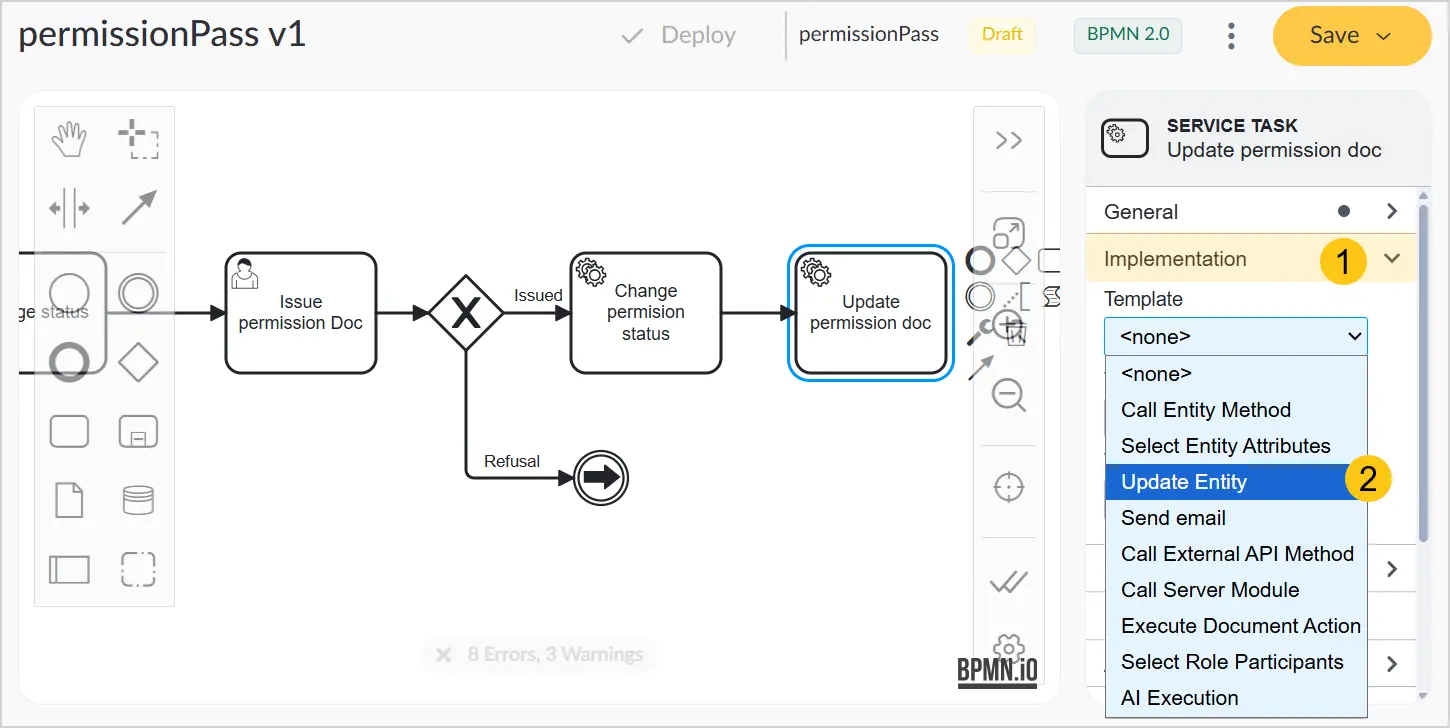This screenshot has height=728, width=1450.
Task: Click the Issued sequence flow label
Action: pos(538,295)
